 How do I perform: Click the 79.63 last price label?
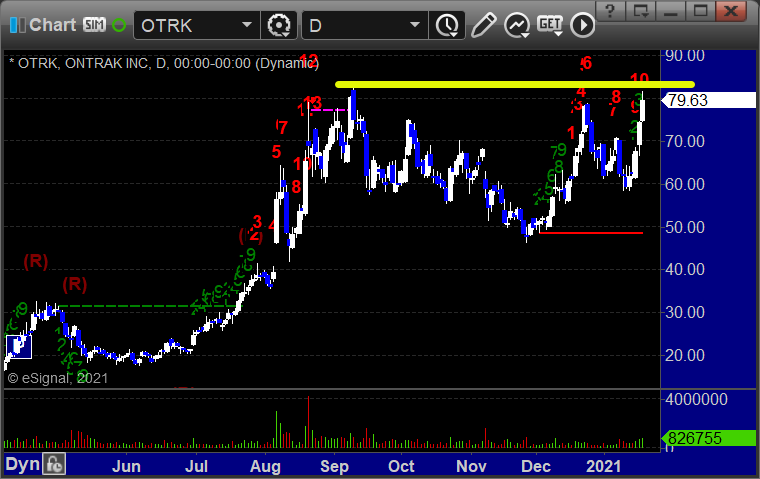710,100
